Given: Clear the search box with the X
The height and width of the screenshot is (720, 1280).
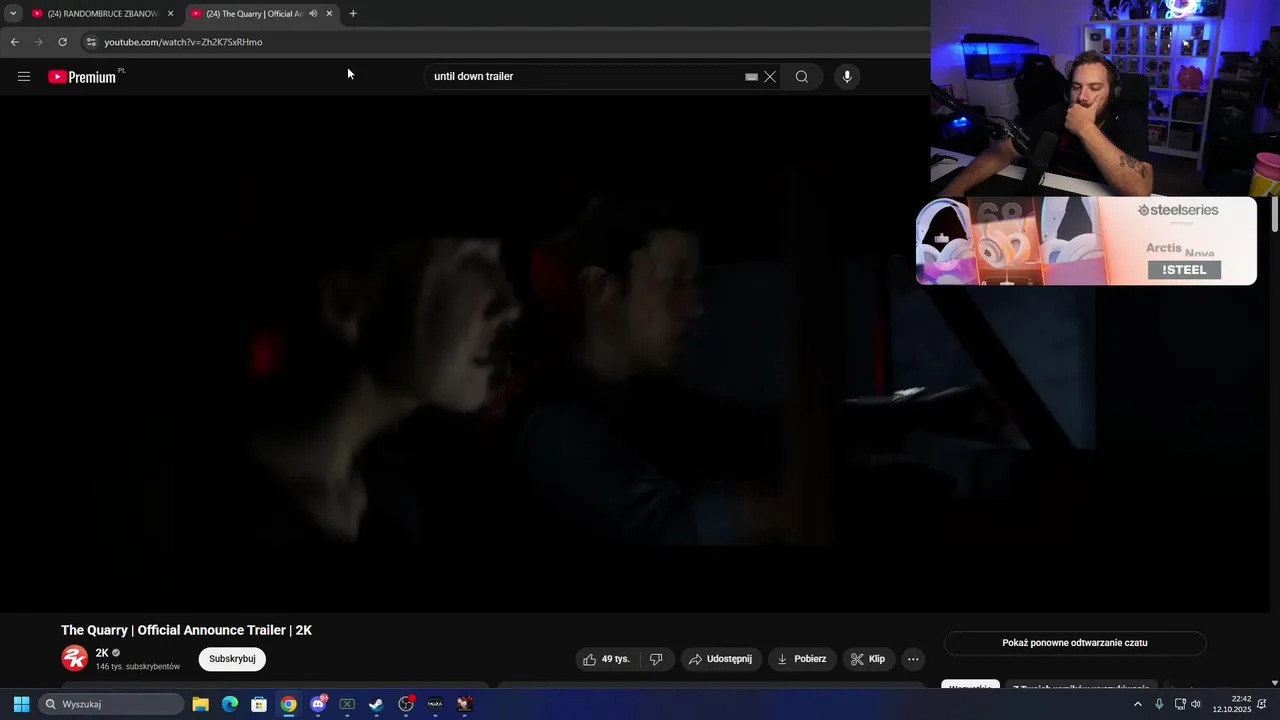Looking at the screenshot, I should (x=770, y=77).
